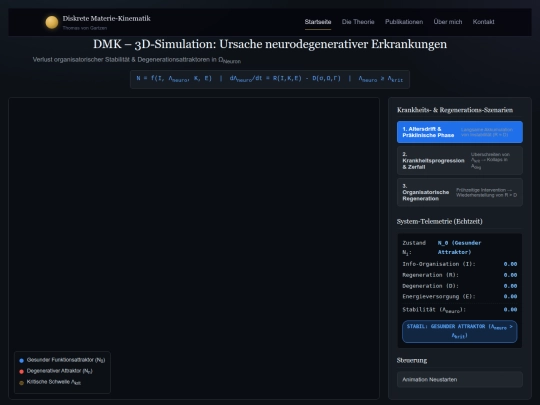Click the System-Telemetrie (Echtzeit) heading
Screen dimensions: 540x405
coord(439,221)
